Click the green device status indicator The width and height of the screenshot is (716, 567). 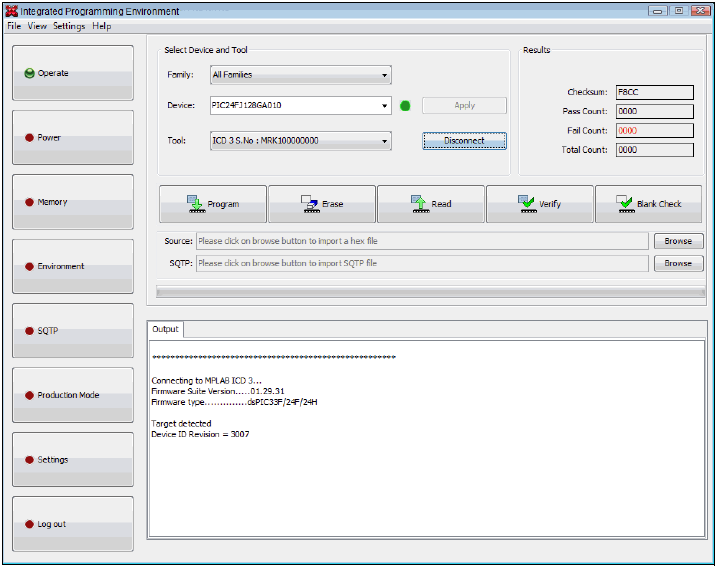405,106
